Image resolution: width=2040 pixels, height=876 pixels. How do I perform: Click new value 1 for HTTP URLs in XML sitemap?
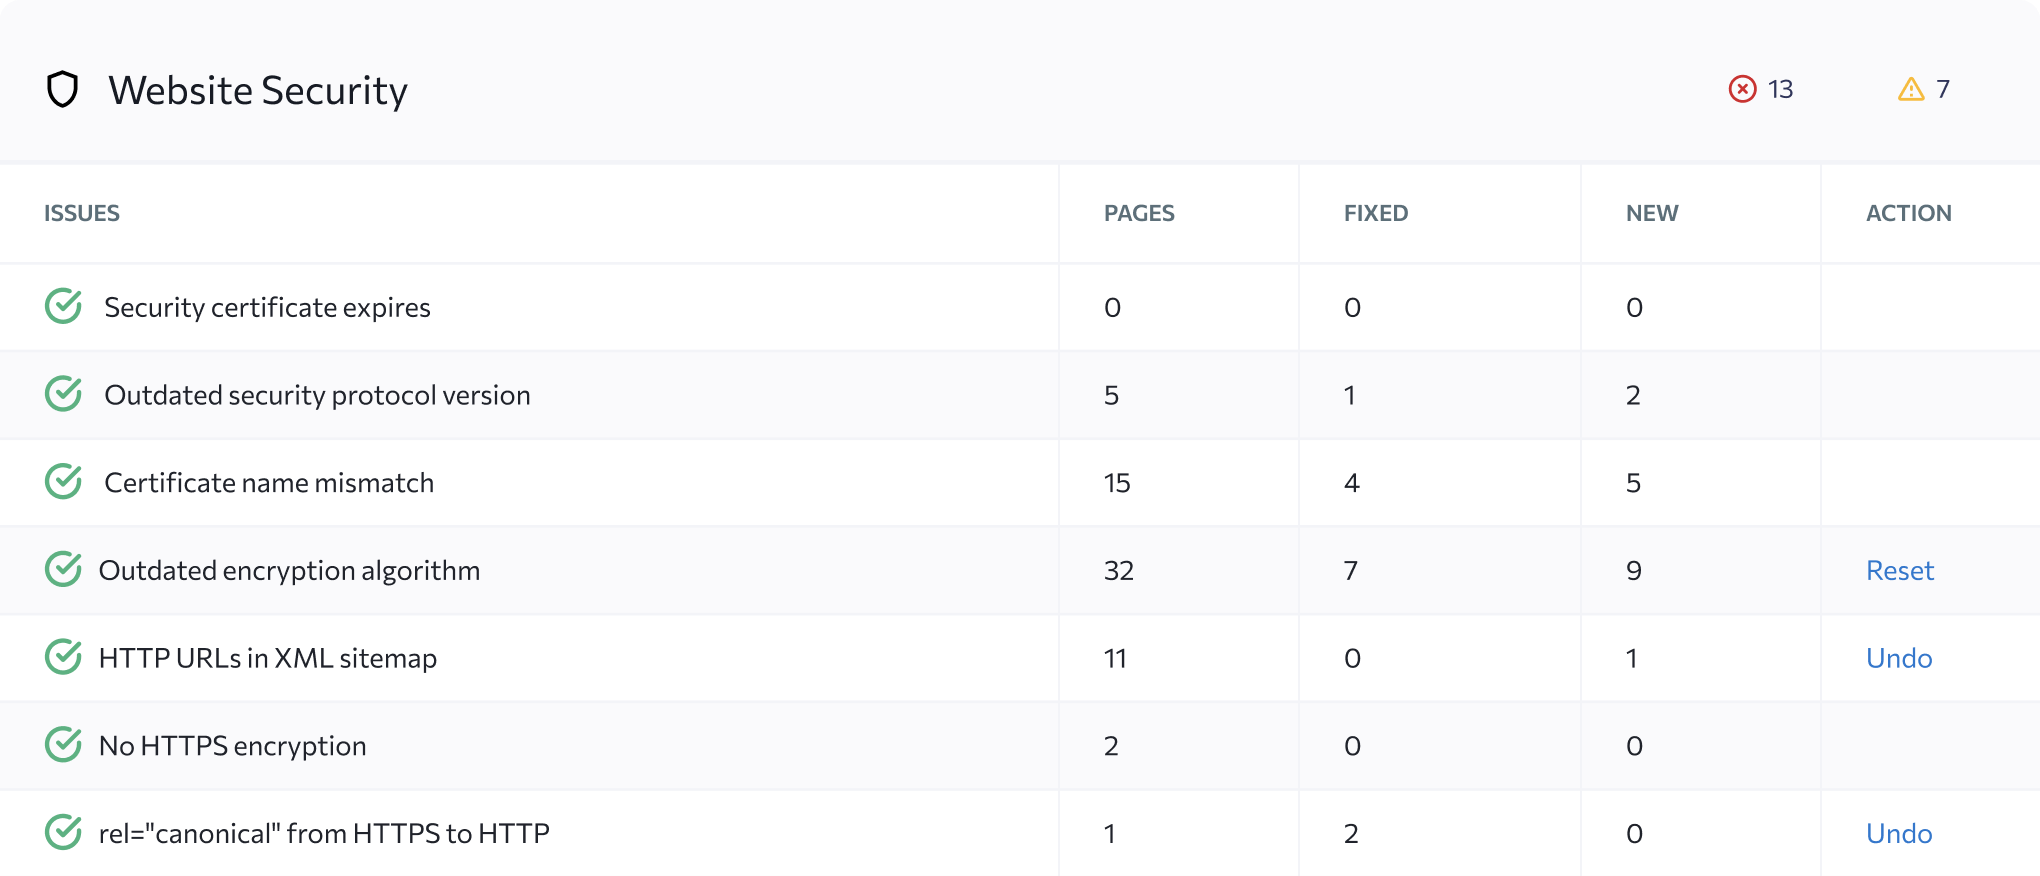pos(1632,658)
